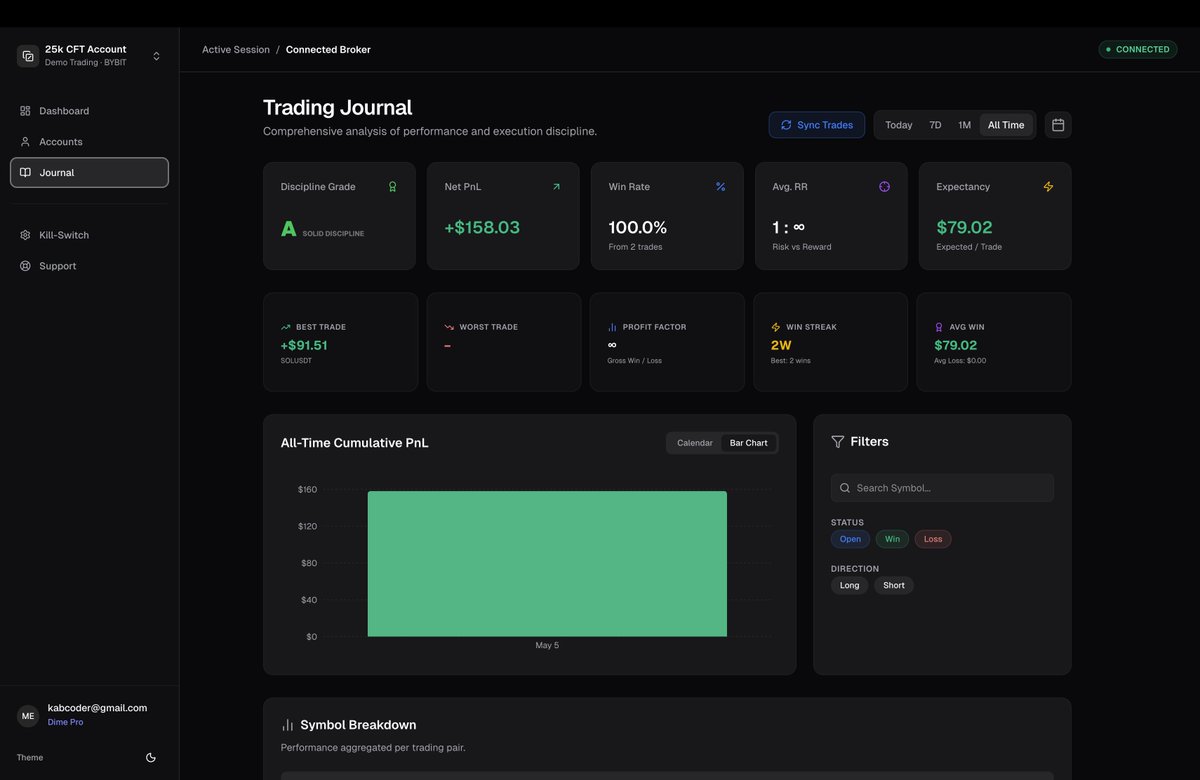This screenshot has width=1200, height=780.
Task: Click the kabcoder@gmail.com profile name
Action: (x=97, y=708)
